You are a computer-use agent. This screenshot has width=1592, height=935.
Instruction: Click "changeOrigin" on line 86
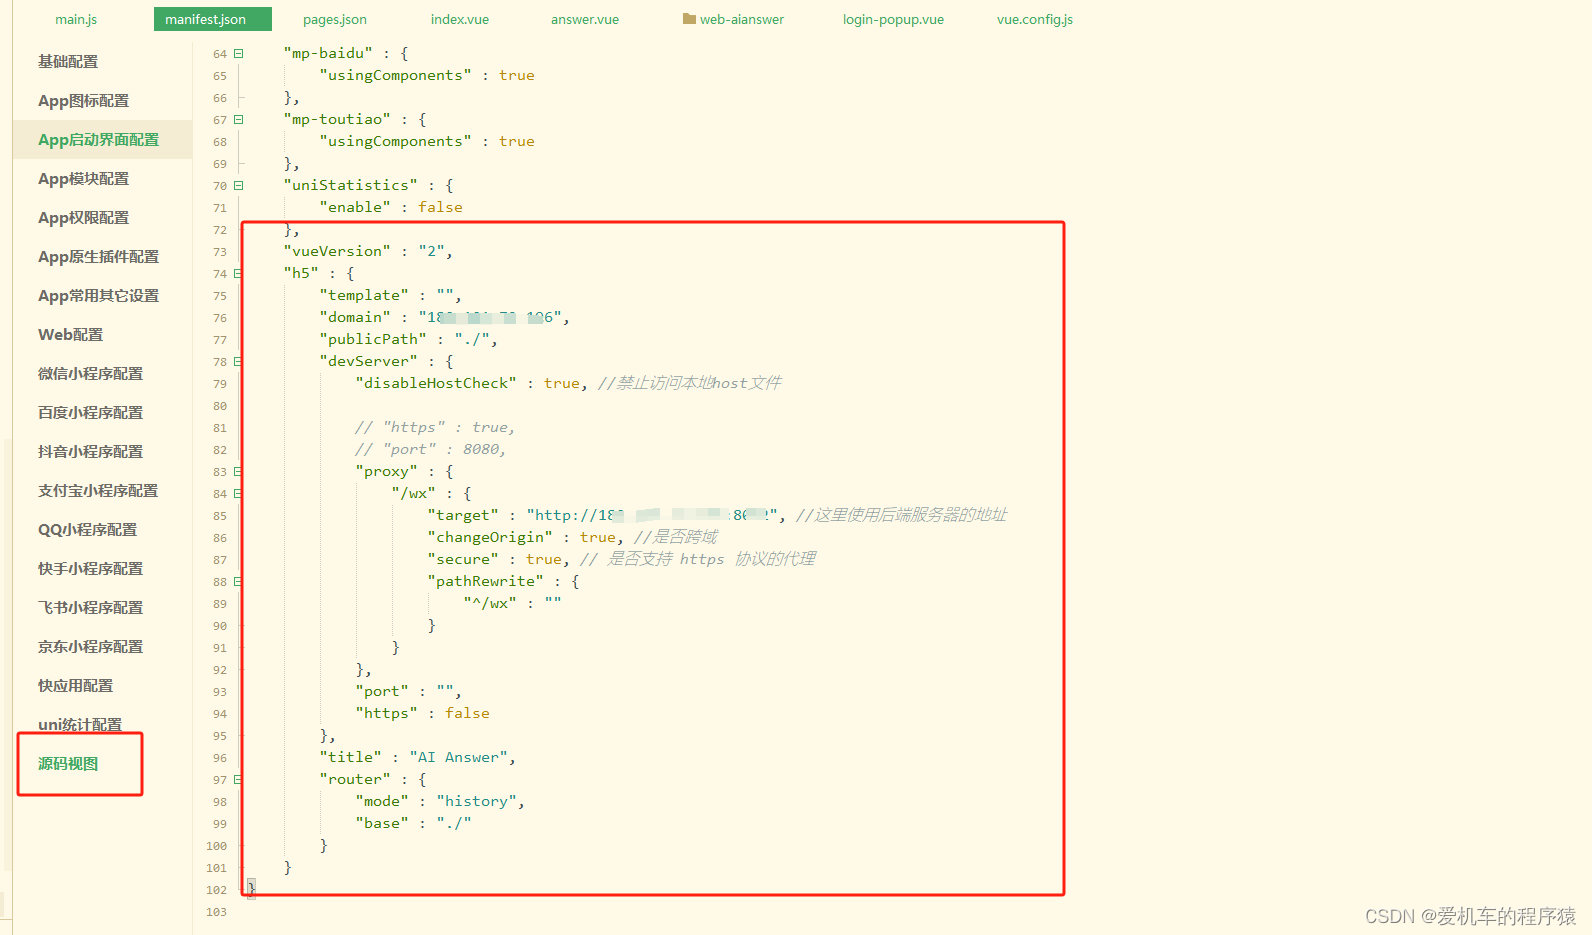(x=490, y=537)
